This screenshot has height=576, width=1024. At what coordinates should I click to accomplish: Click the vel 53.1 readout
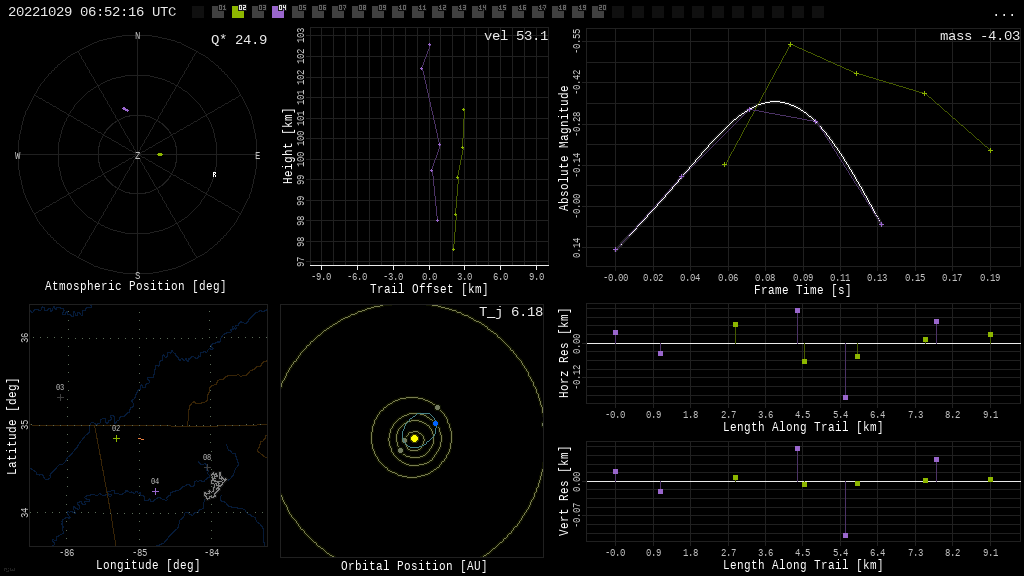(x=515, y=37)
